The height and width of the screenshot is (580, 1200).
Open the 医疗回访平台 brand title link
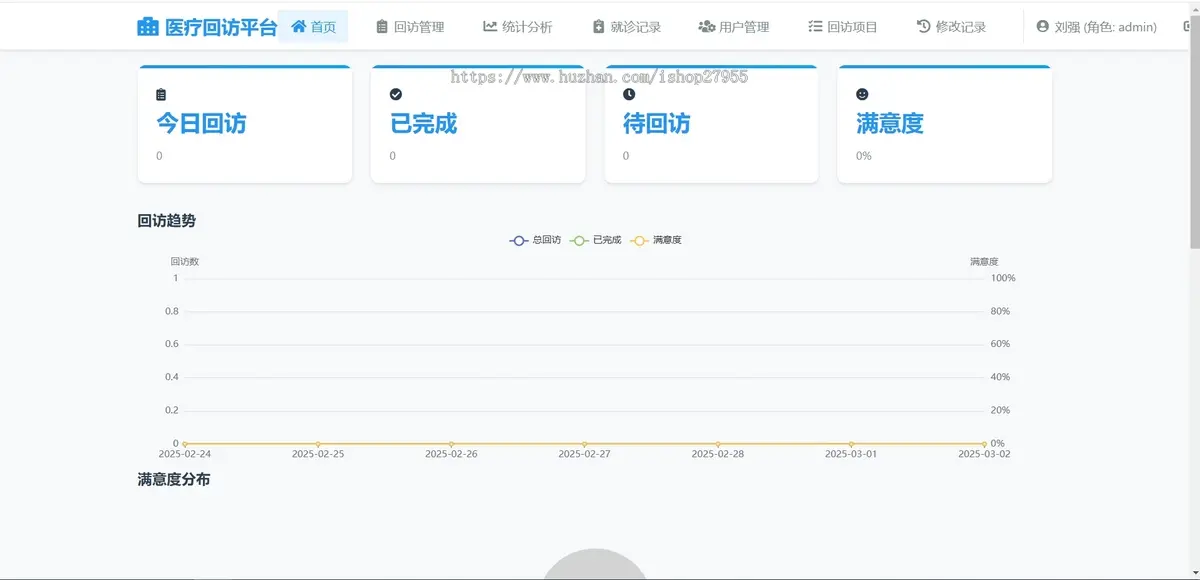click(207, 27)
